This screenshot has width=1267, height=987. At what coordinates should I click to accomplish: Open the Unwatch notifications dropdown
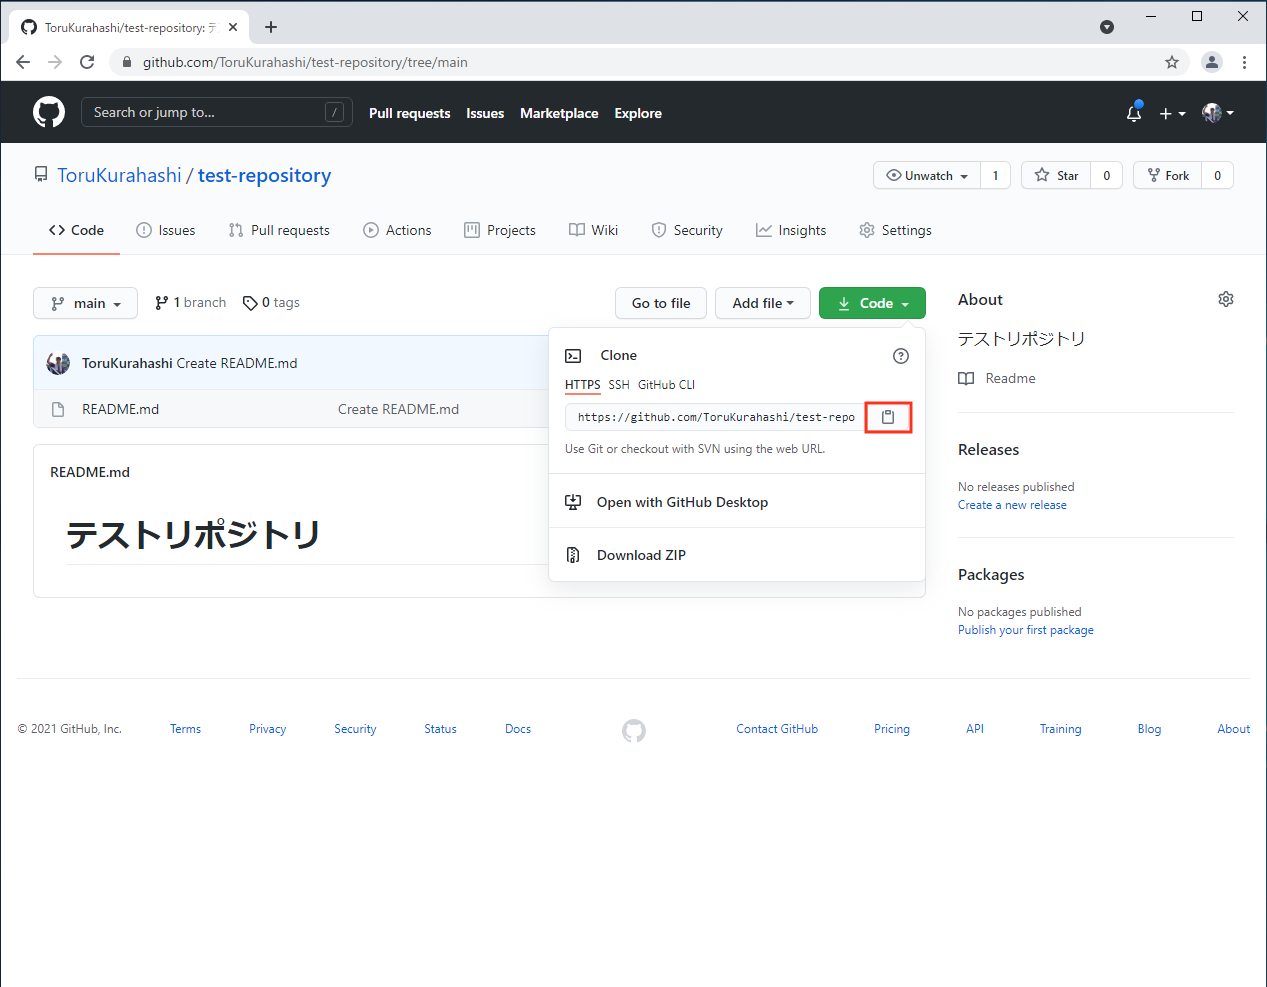(927, 175)
